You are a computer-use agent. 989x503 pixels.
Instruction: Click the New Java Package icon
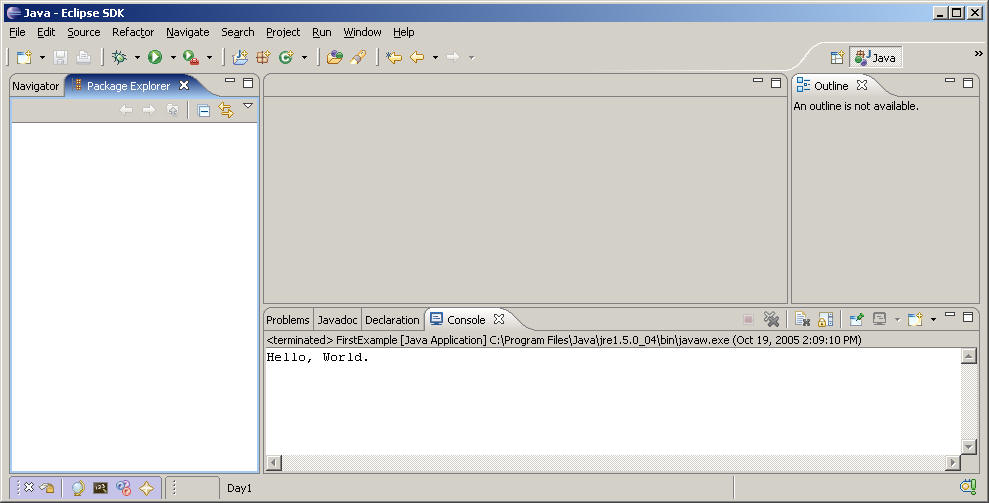263,57
